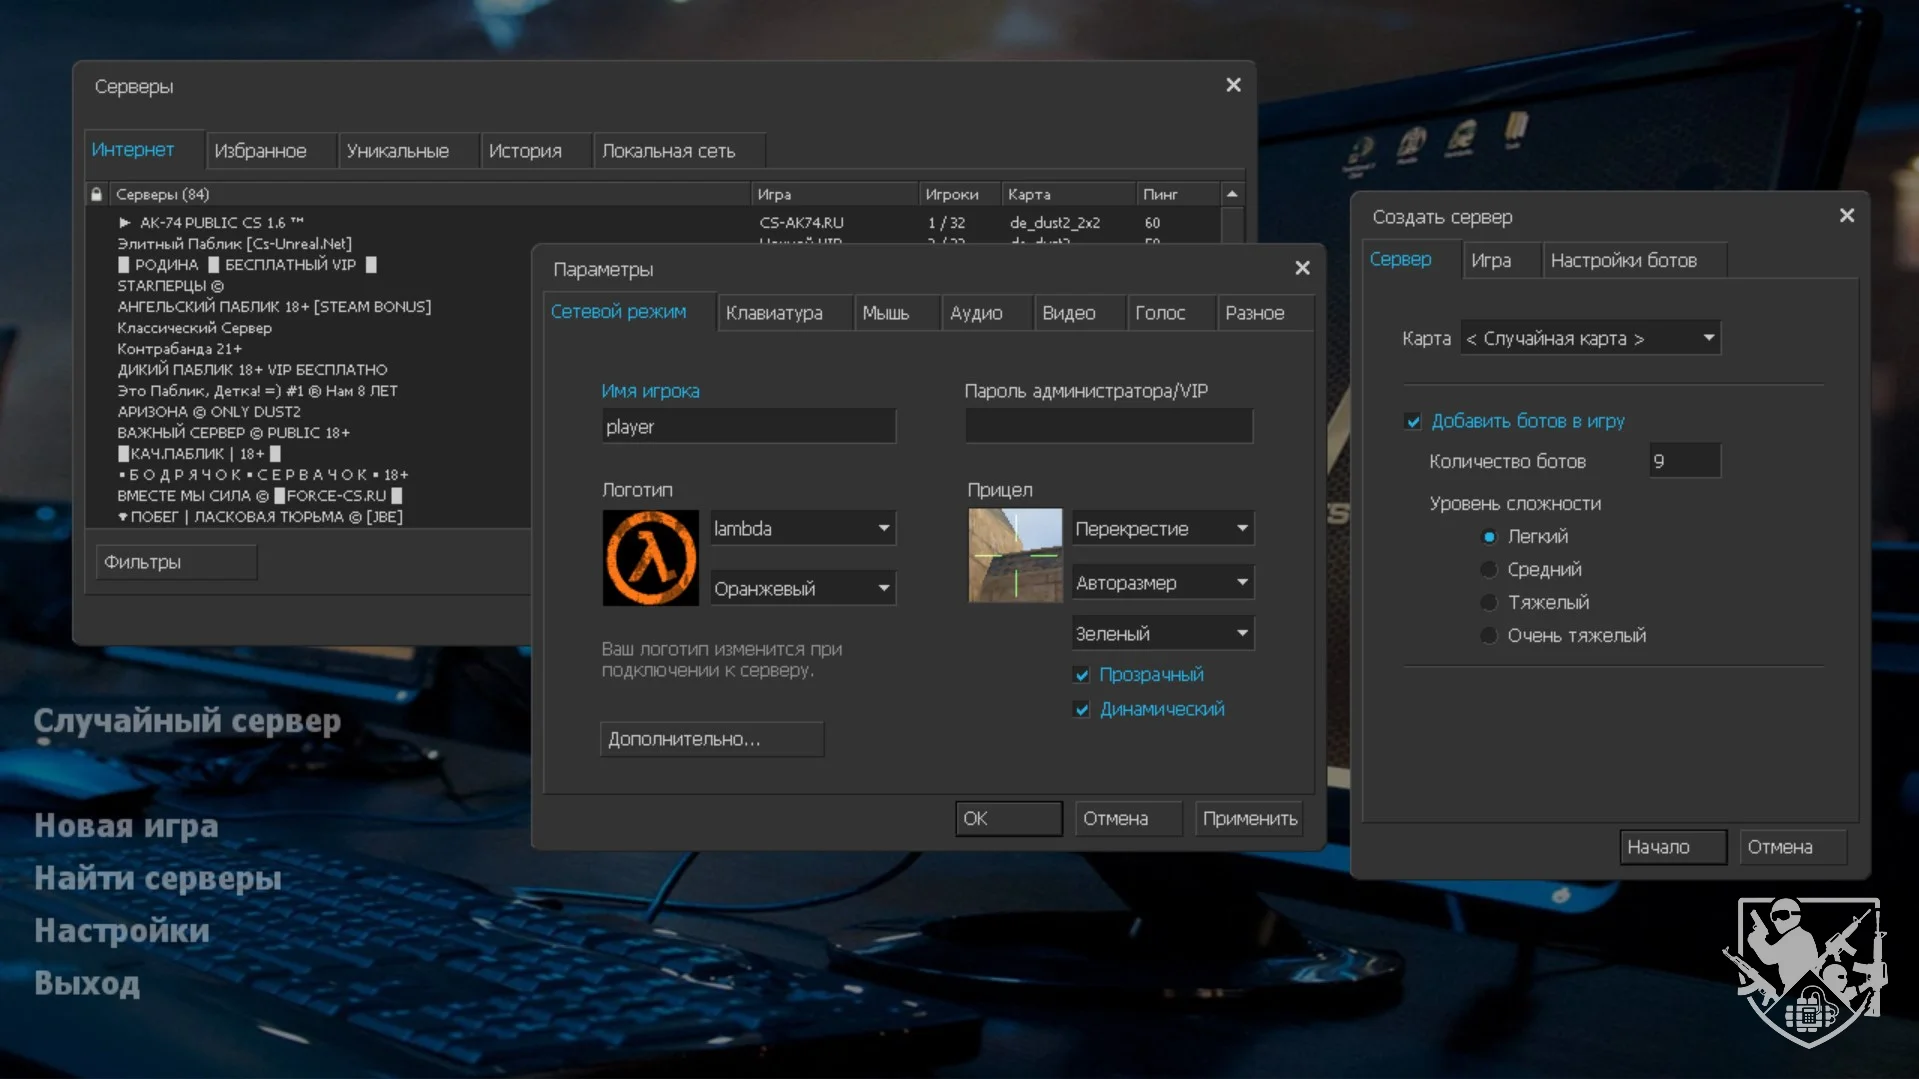Open the lambda logo type dropdown
Viewport: 1919px width, 1079px height.
(802, 529)
